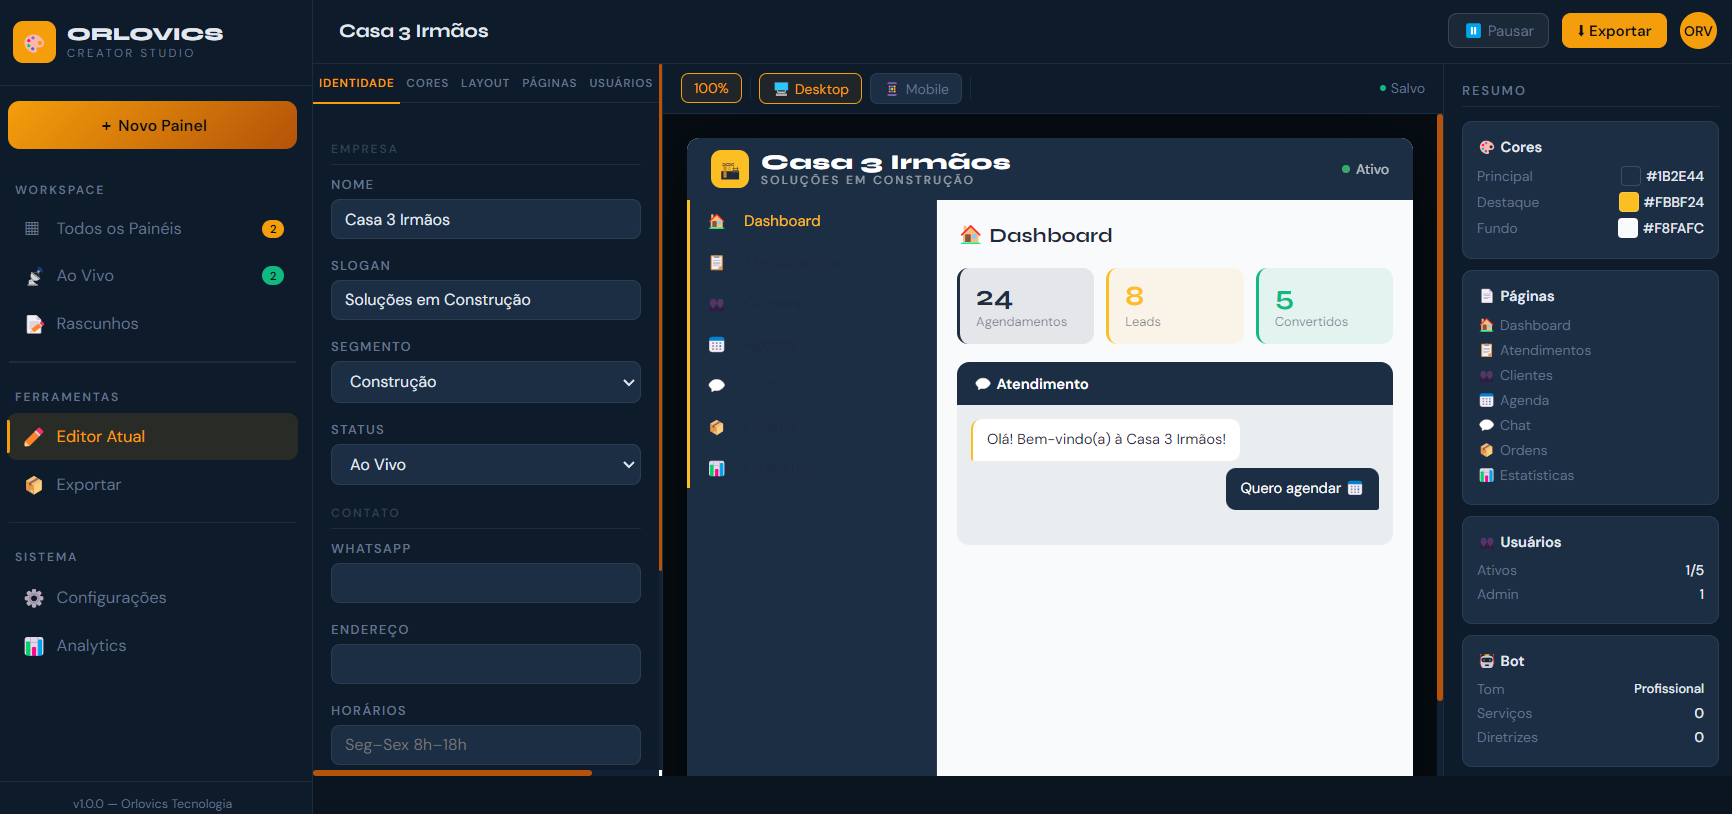Open Rascunhos in the sidebar
This screenshot has height=814, width=1732.
[x=152, y=324]
